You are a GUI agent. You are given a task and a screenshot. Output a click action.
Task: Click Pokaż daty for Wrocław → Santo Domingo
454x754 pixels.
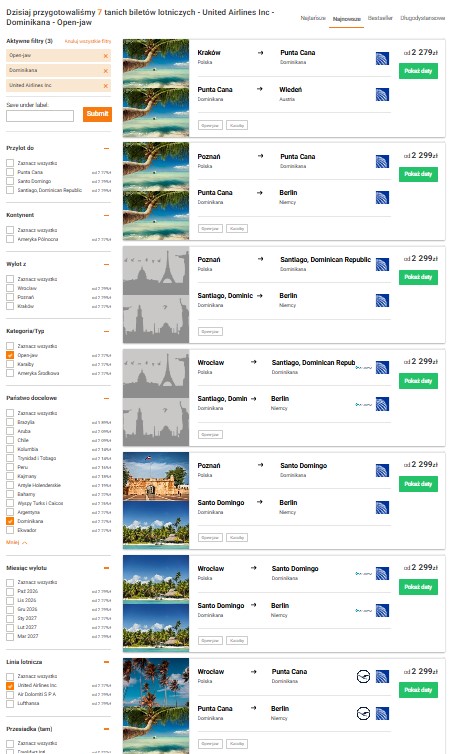[418, 587]
